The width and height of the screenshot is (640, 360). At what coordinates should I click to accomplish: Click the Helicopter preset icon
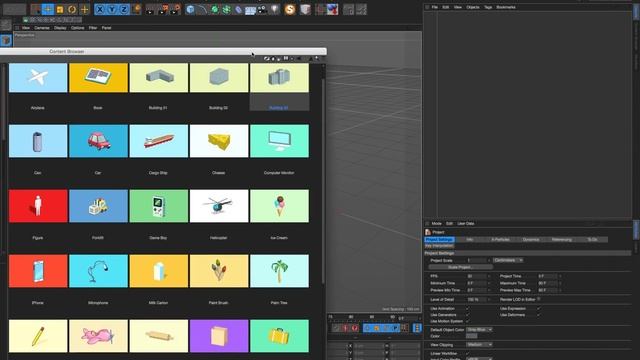coord(219,206)
